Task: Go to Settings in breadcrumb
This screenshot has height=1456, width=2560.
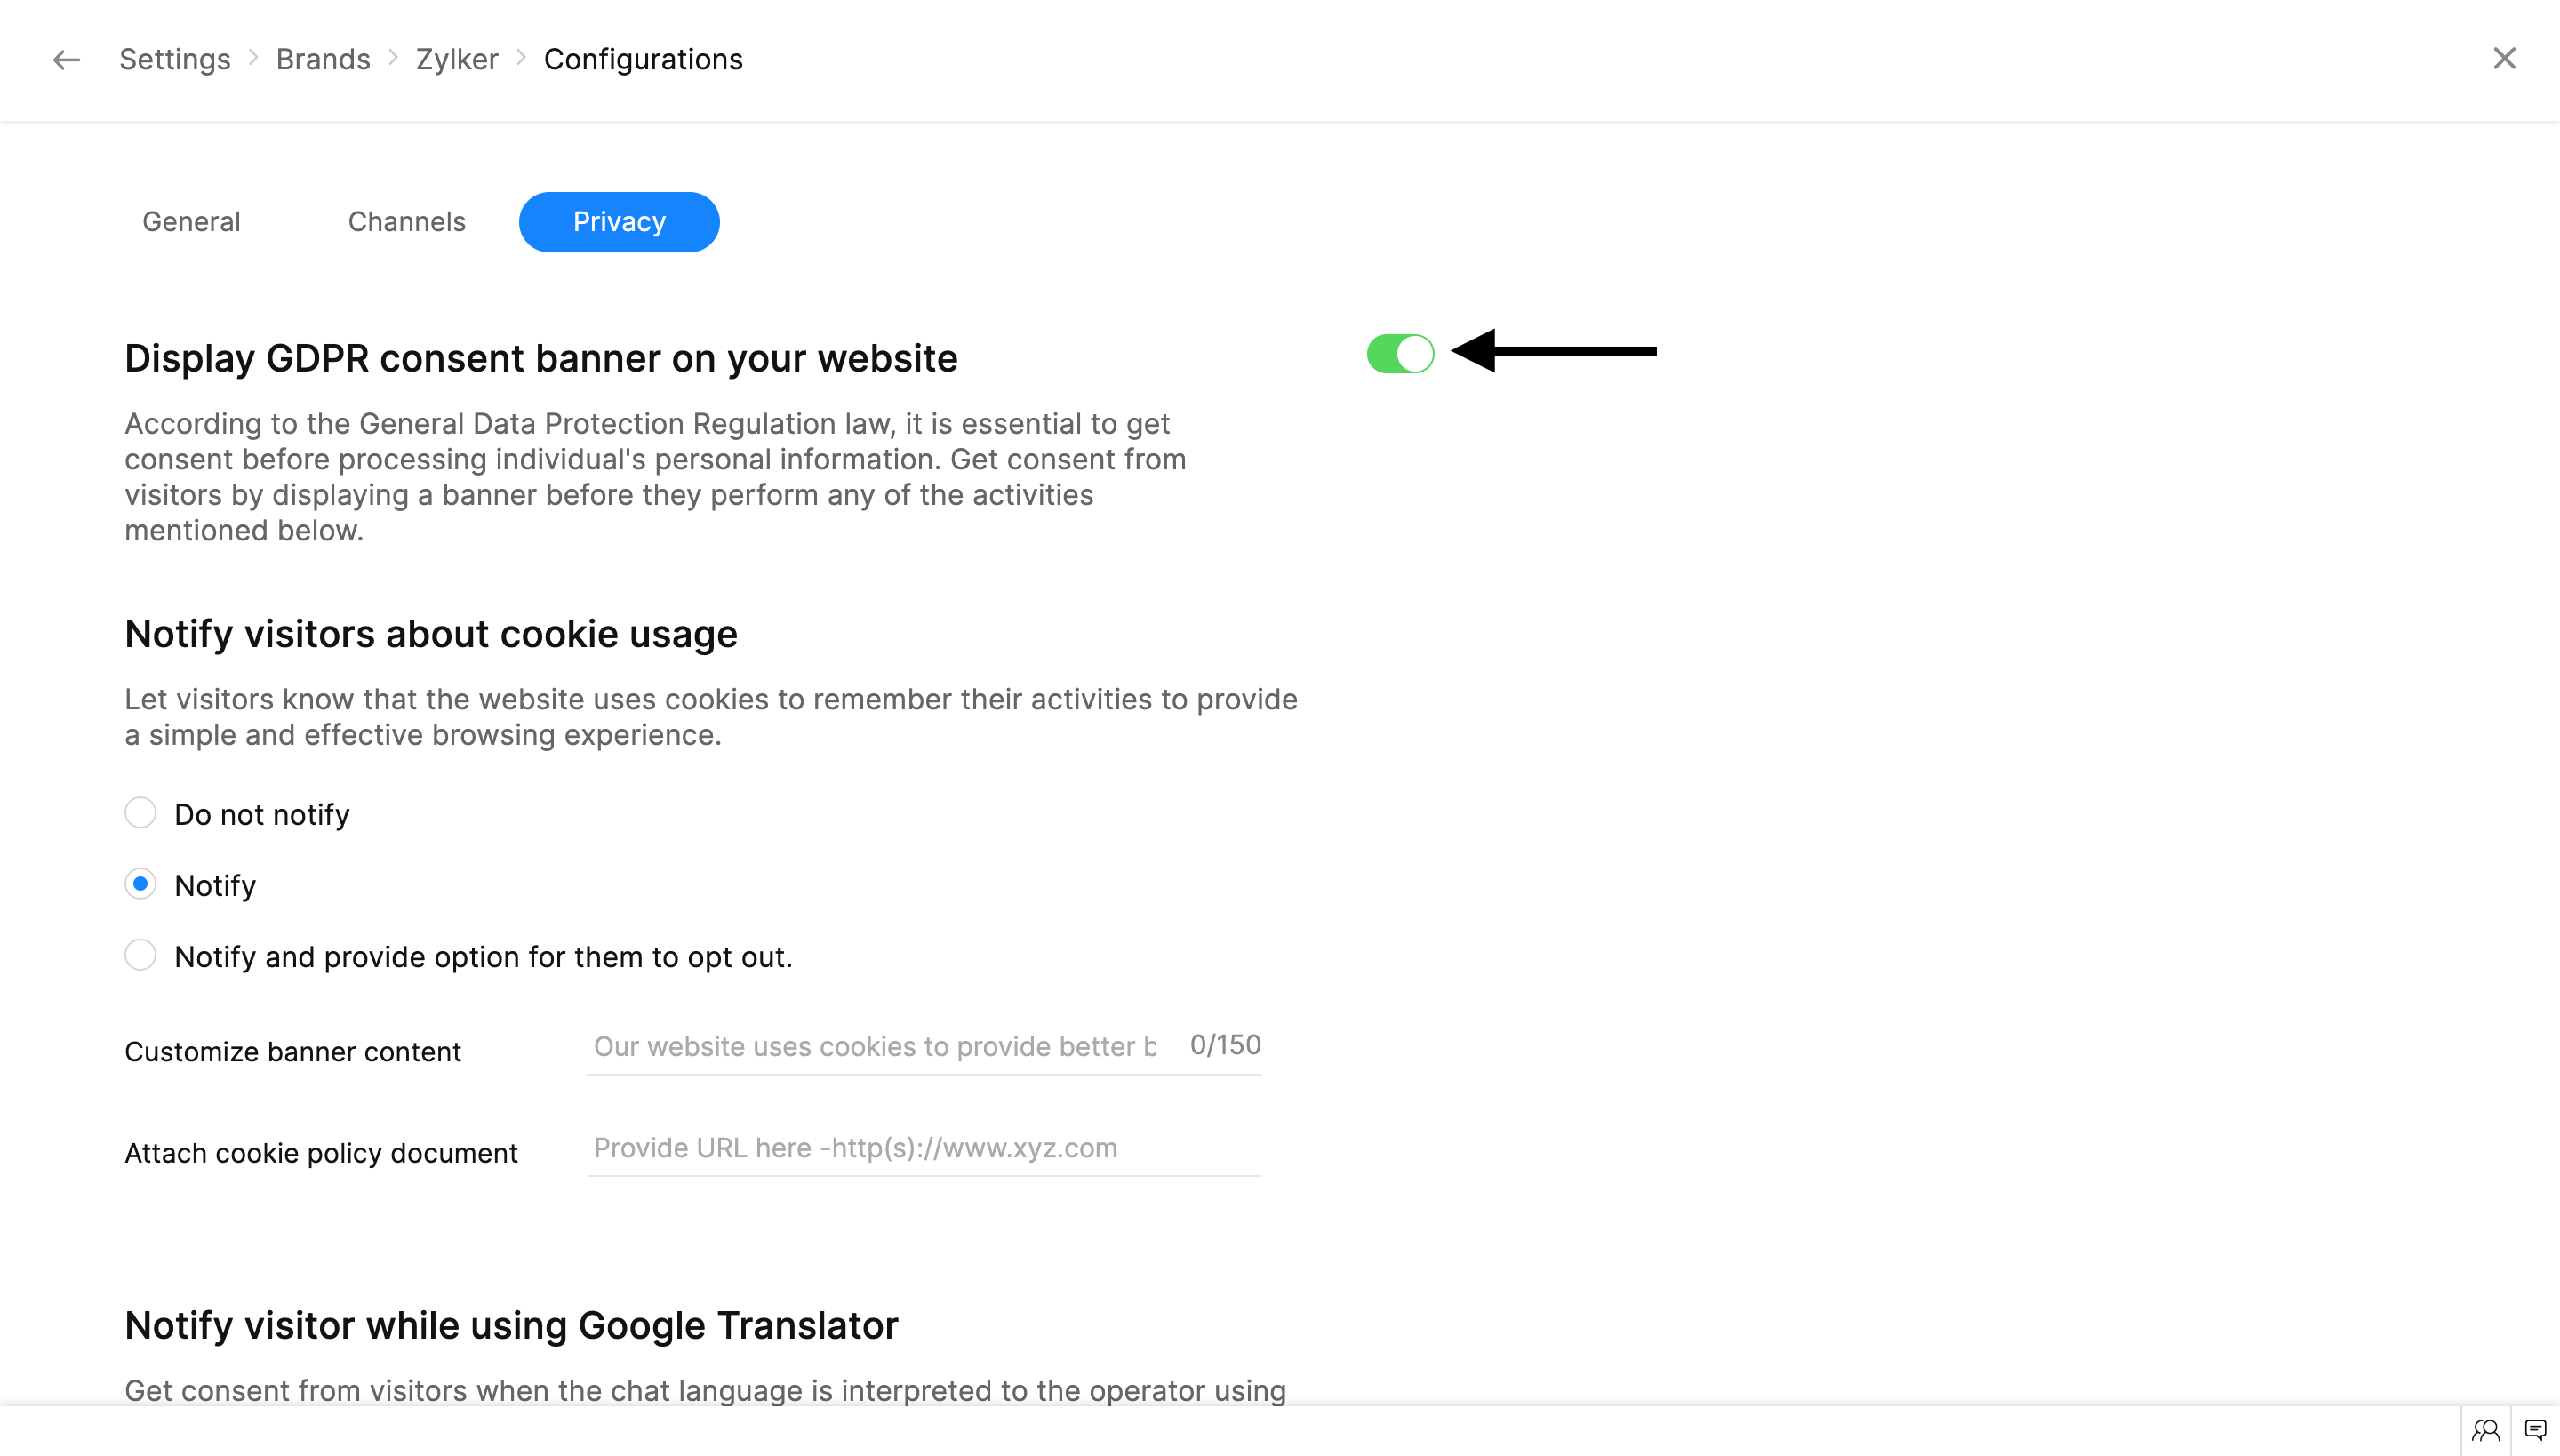Action: pyautogui.click(x=175, y=60)
